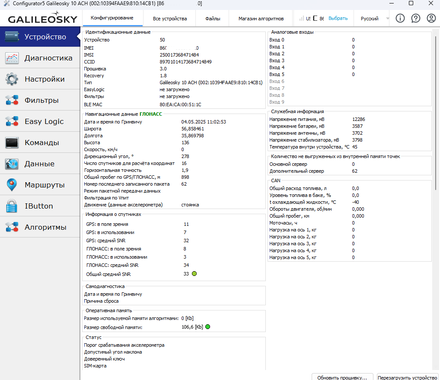This screenshot has height=380, width=440.
Task: Open the Маршруты map pin icon
Action: point(12,185)
